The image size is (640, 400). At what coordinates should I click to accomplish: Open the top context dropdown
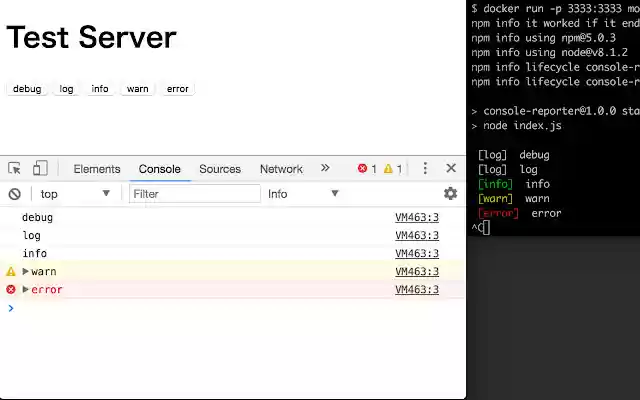click(75, 194)
